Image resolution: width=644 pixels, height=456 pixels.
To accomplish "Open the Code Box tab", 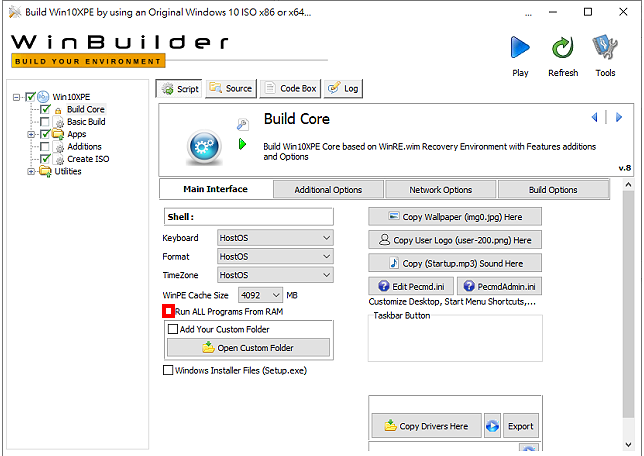I will point(291,88).
